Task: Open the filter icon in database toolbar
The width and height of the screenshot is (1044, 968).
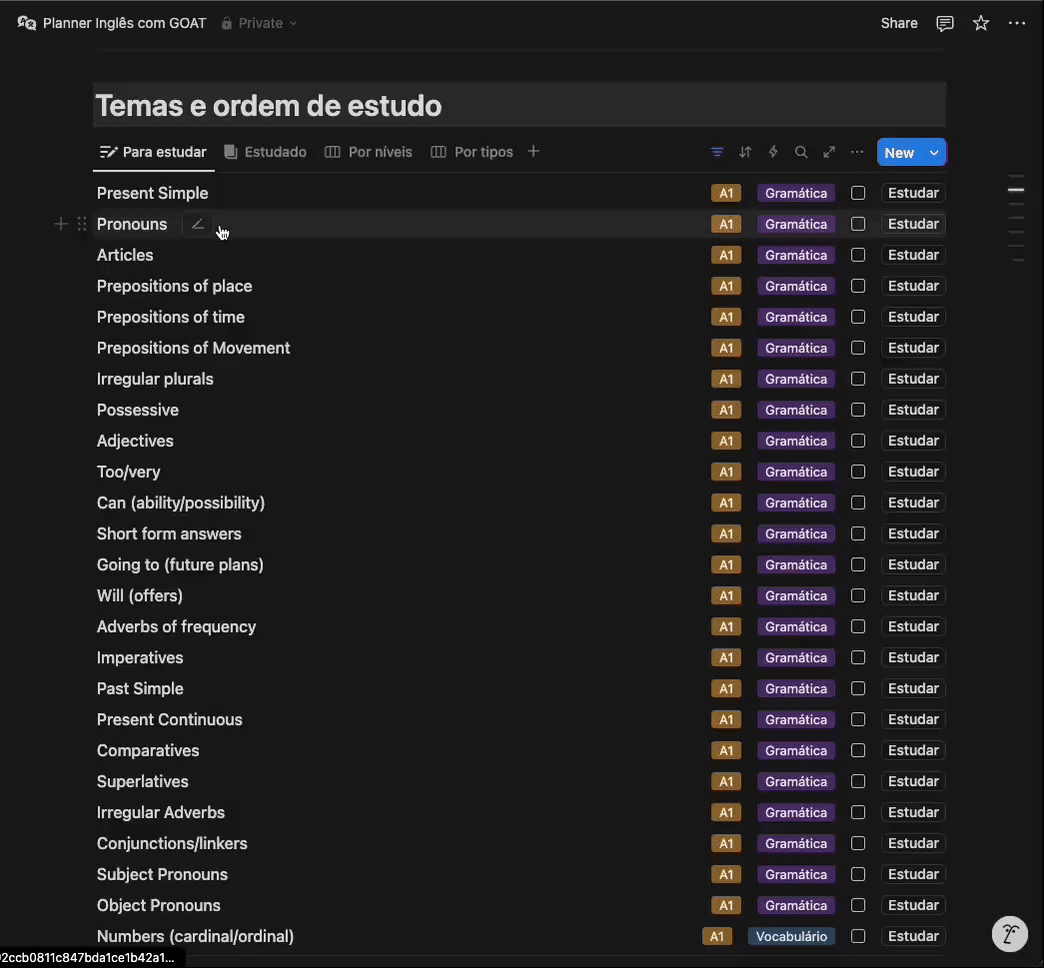Action: click(x=717, y=152)
